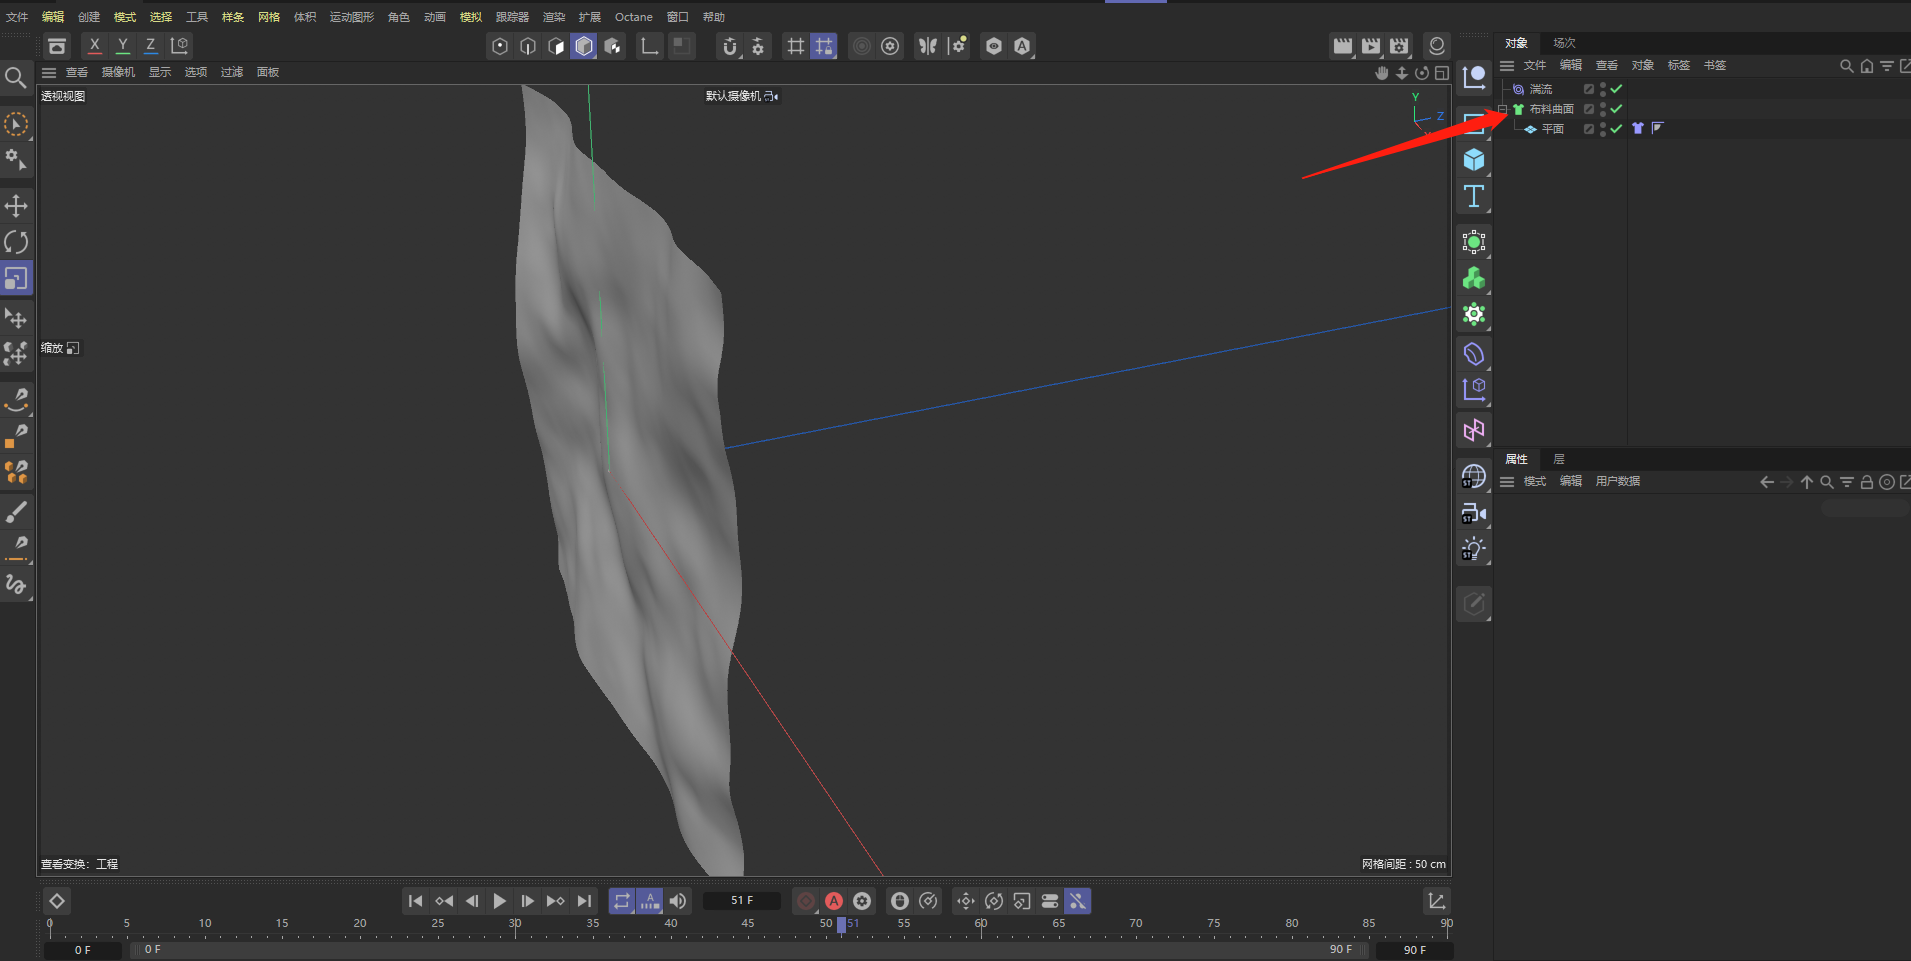Open 模拟 menu in main menu bar

point(471,17)
